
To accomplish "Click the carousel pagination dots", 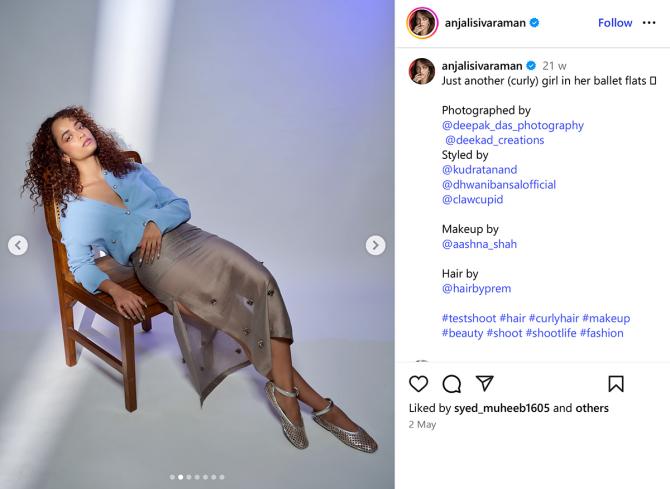I will pos(197,477).
